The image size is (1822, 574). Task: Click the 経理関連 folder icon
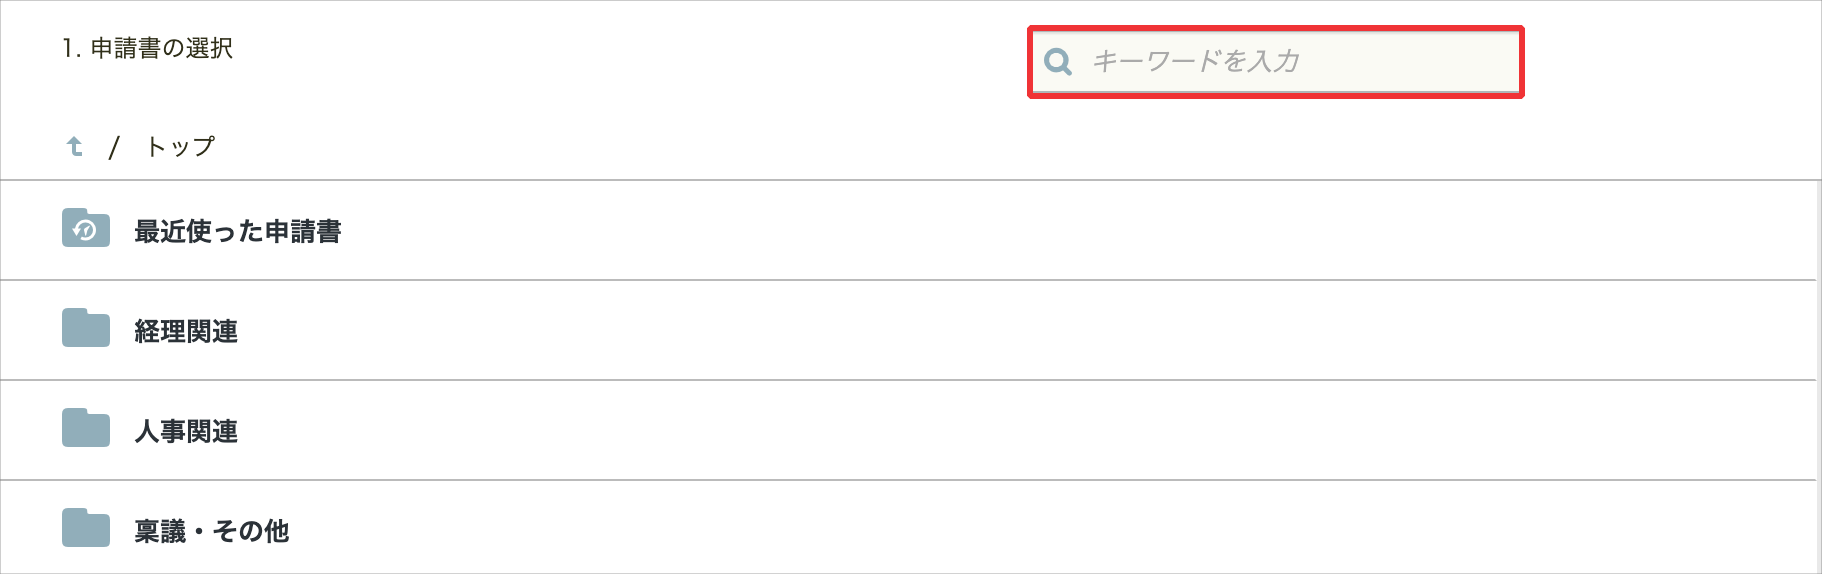click(x=86, y=328)
